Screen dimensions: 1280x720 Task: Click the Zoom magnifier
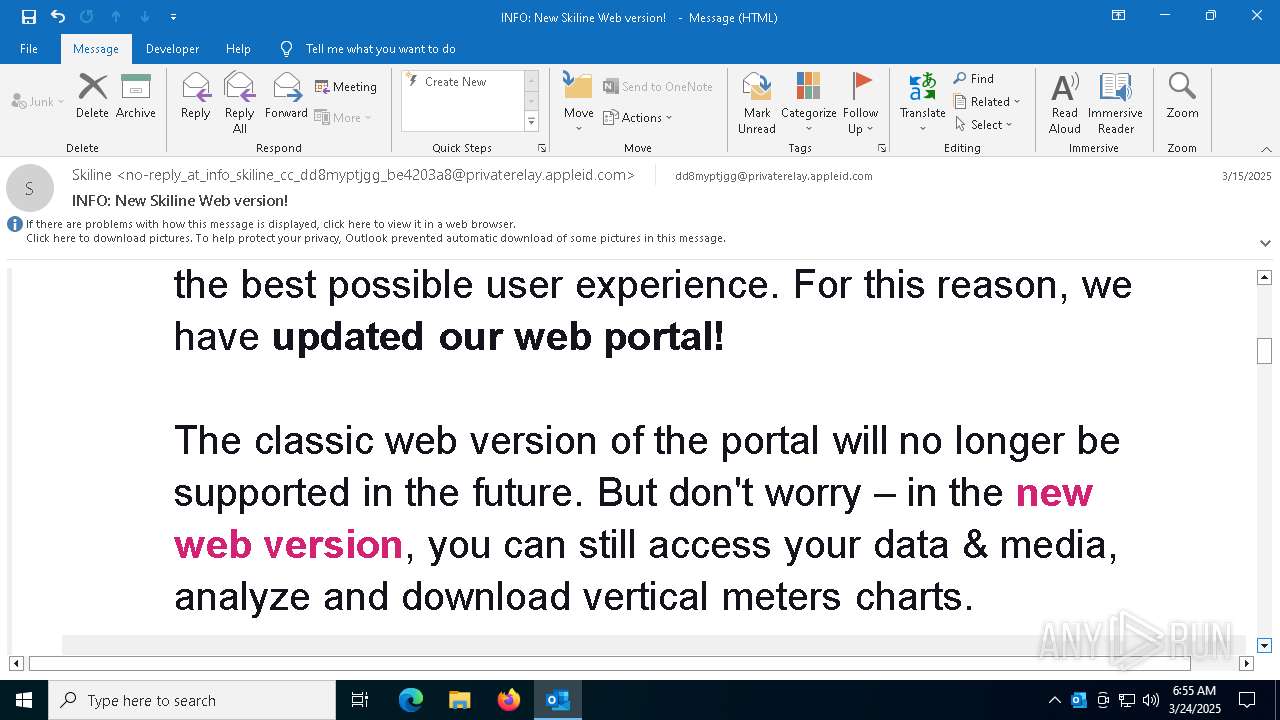1182,96
